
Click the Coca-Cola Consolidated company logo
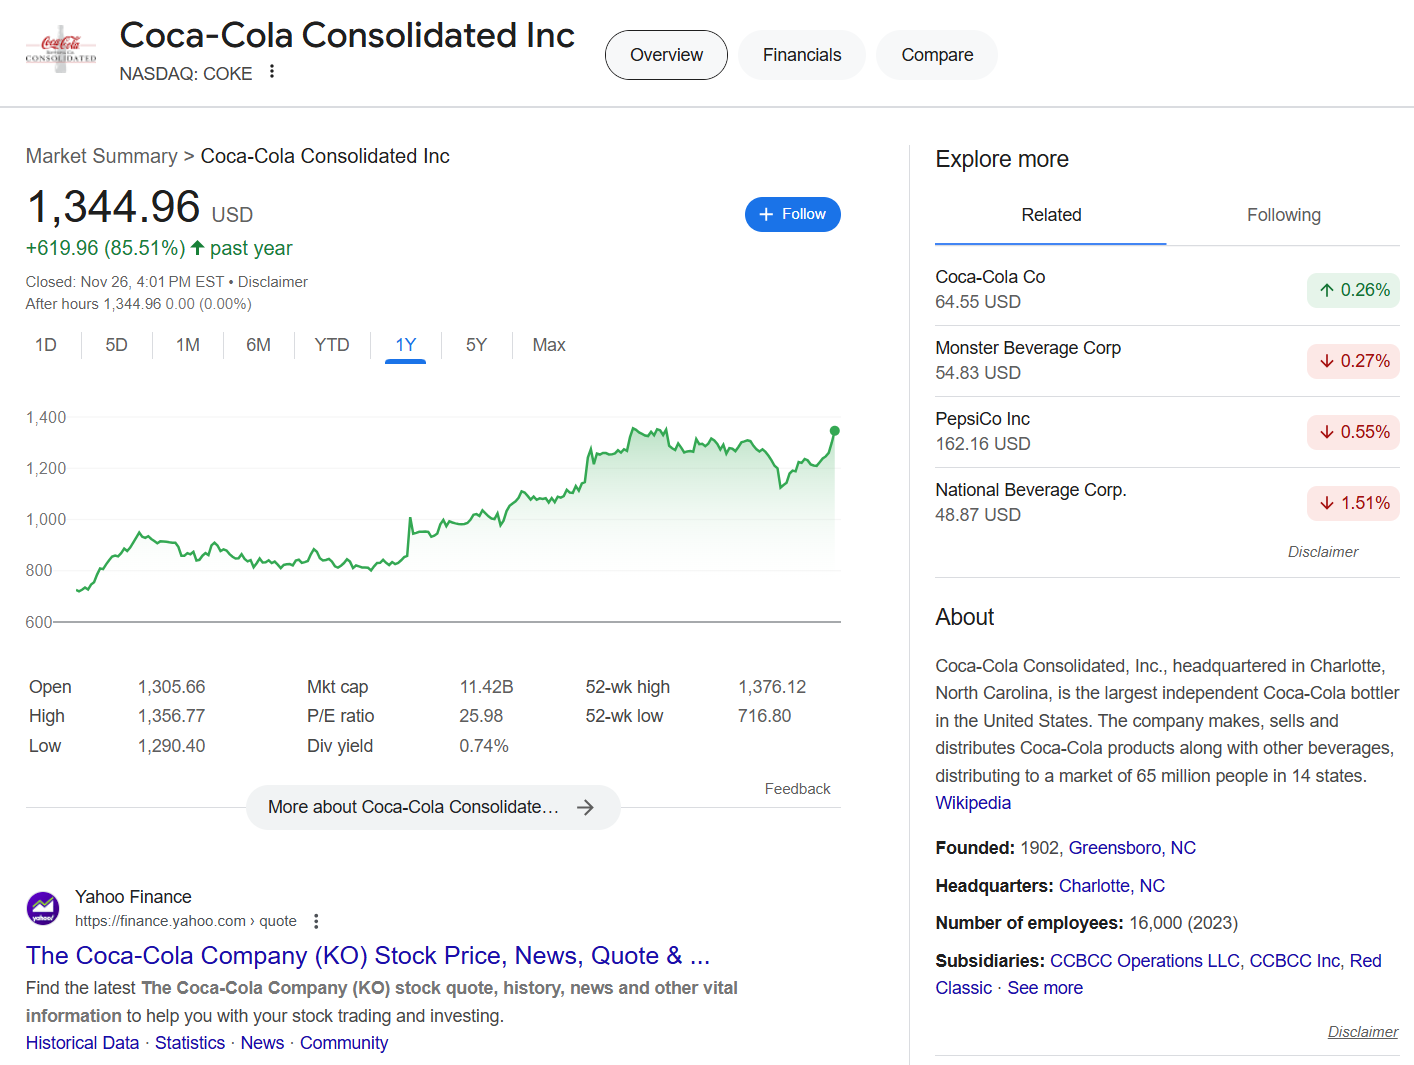tap(60, 47)
